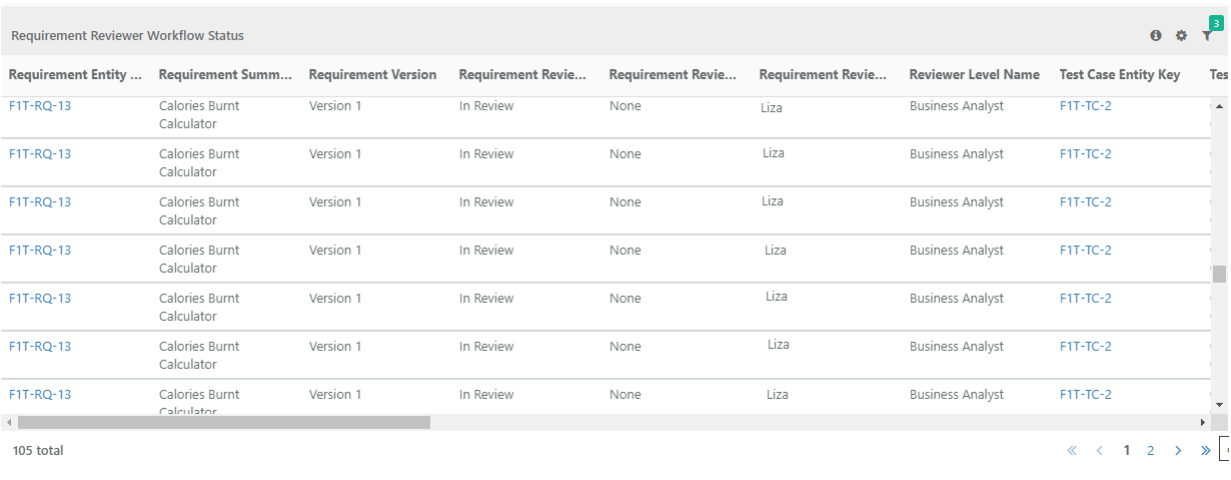Sort by Reviewer Level Name header

tap(975, 75)
